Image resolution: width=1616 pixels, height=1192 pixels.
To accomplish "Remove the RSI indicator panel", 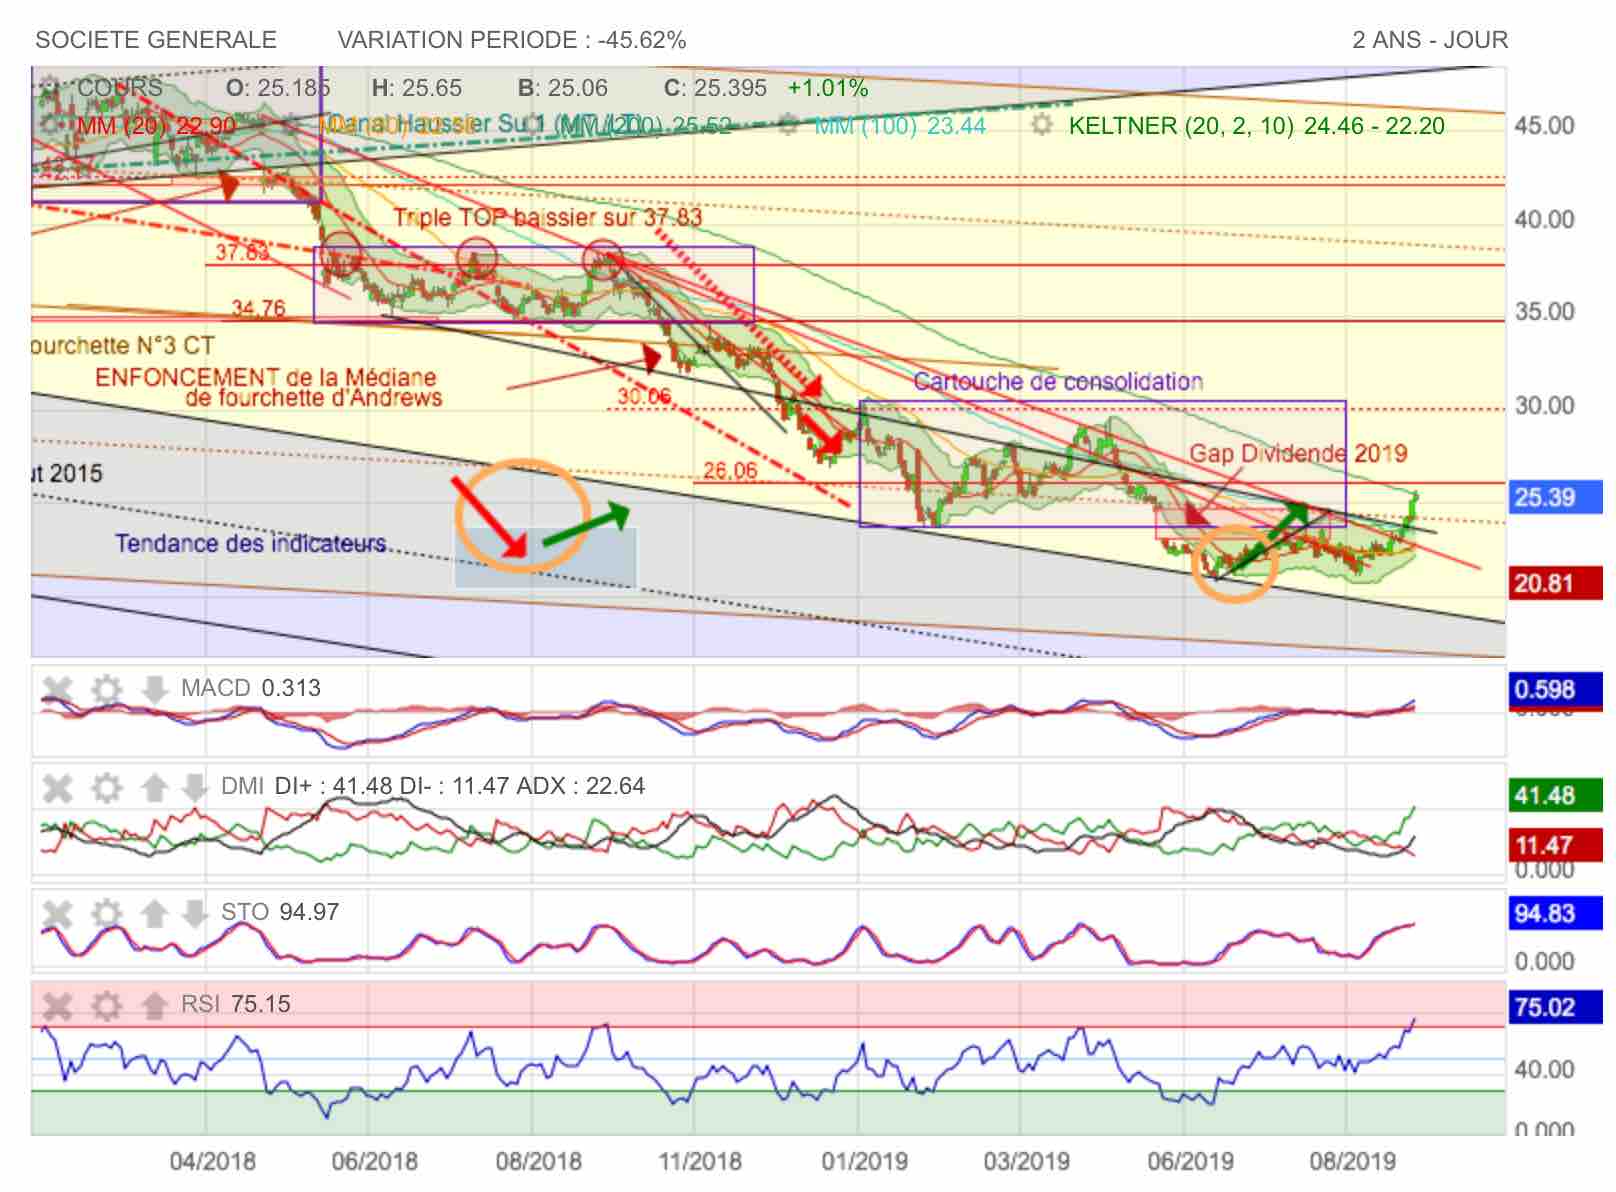I will 58,1005.
